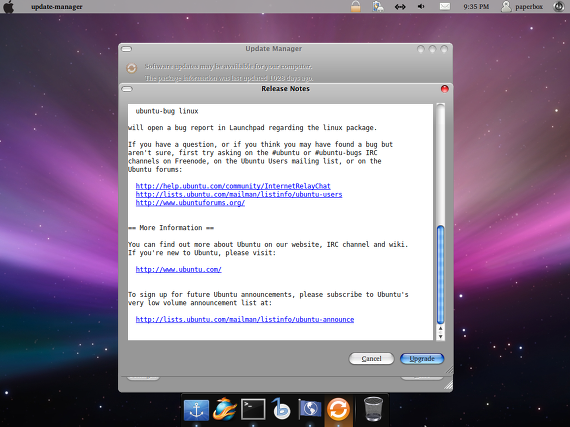Open the globe flag dock icon
The image size is (570, 427).
[x=310, y=409]
